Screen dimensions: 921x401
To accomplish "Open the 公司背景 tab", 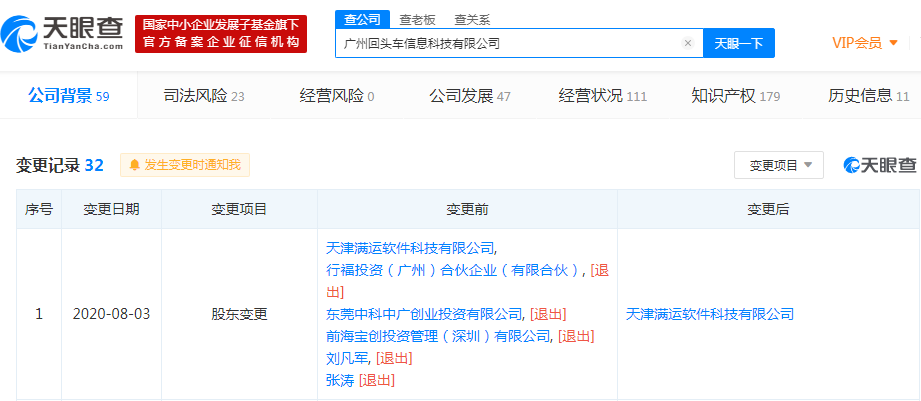I will tap(69, 96).
